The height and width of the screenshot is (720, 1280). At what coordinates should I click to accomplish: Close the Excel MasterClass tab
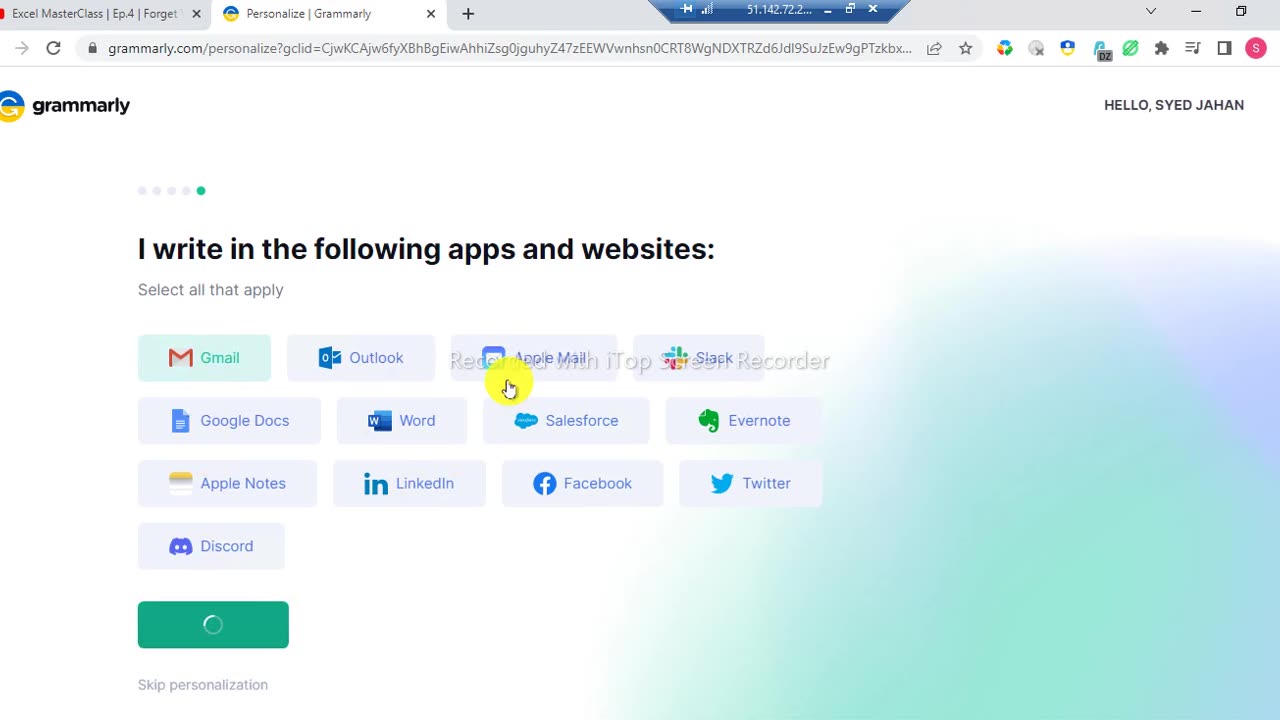196,14
